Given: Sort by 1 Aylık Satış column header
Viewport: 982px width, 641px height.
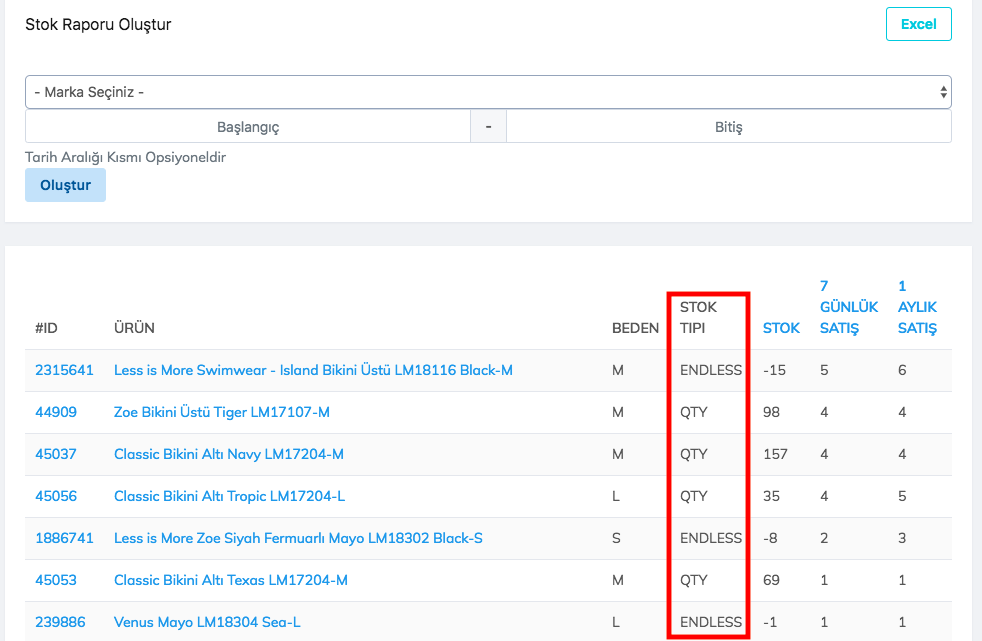Looking at the screenshot, I should [x=917, y=307].
